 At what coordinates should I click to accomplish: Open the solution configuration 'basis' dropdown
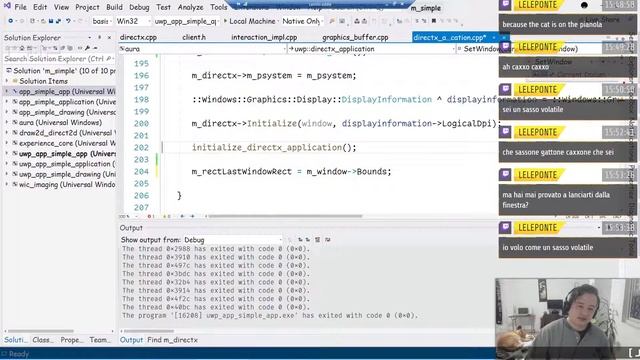coord(102,21)
